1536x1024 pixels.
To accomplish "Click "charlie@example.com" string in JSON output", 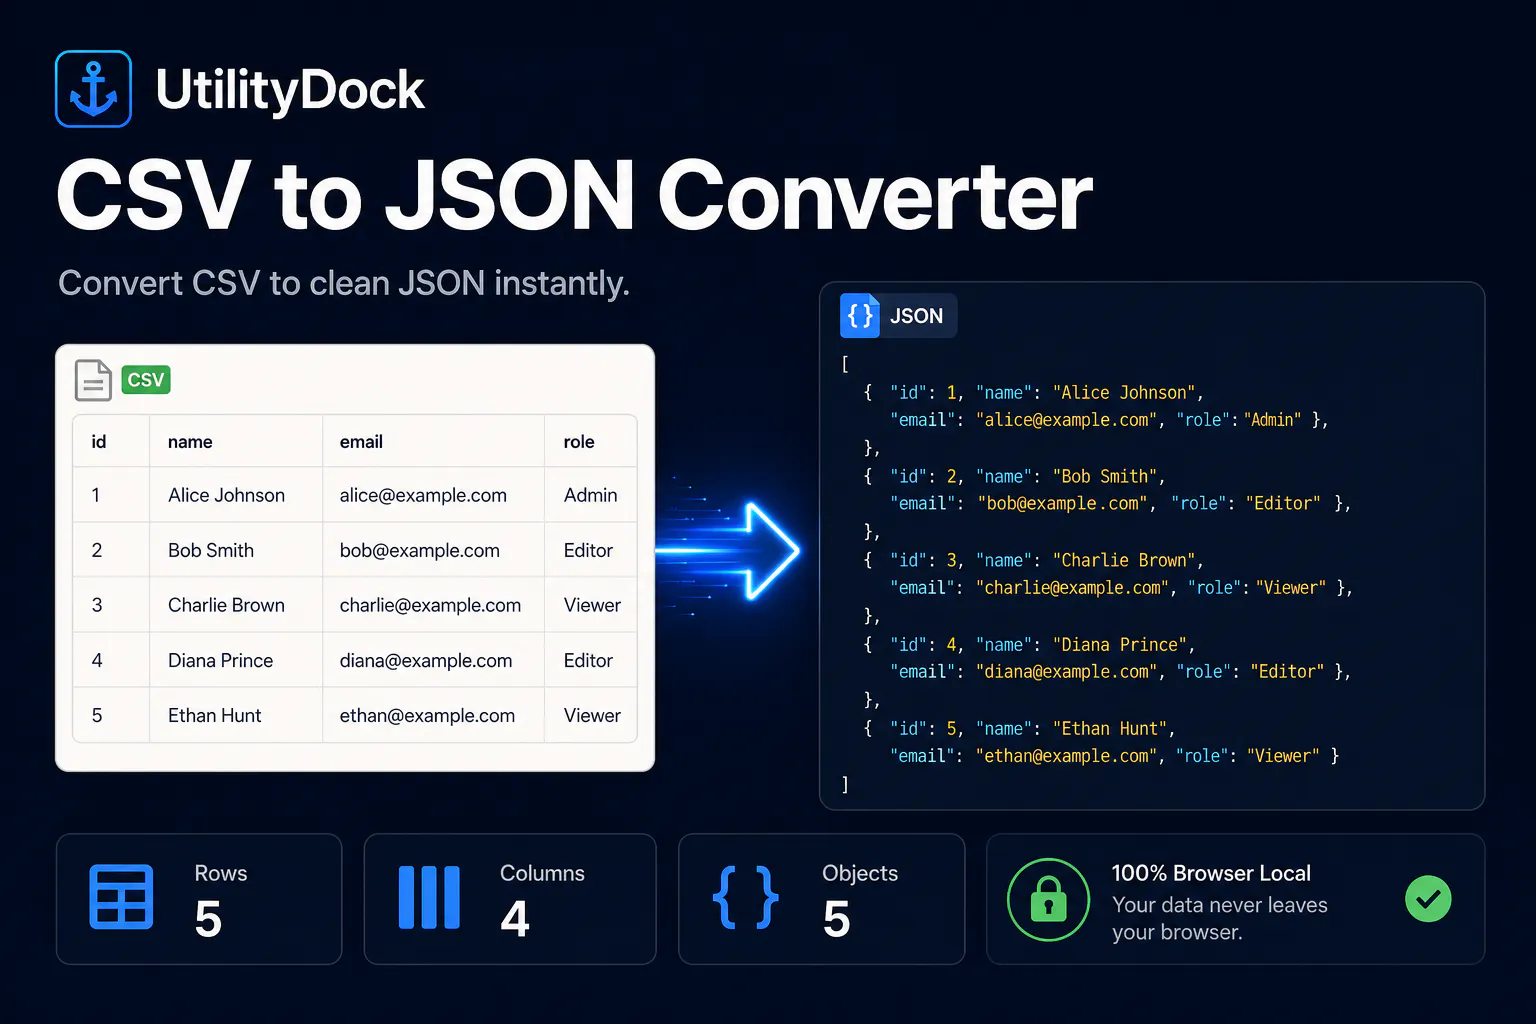I will 1073,588.
